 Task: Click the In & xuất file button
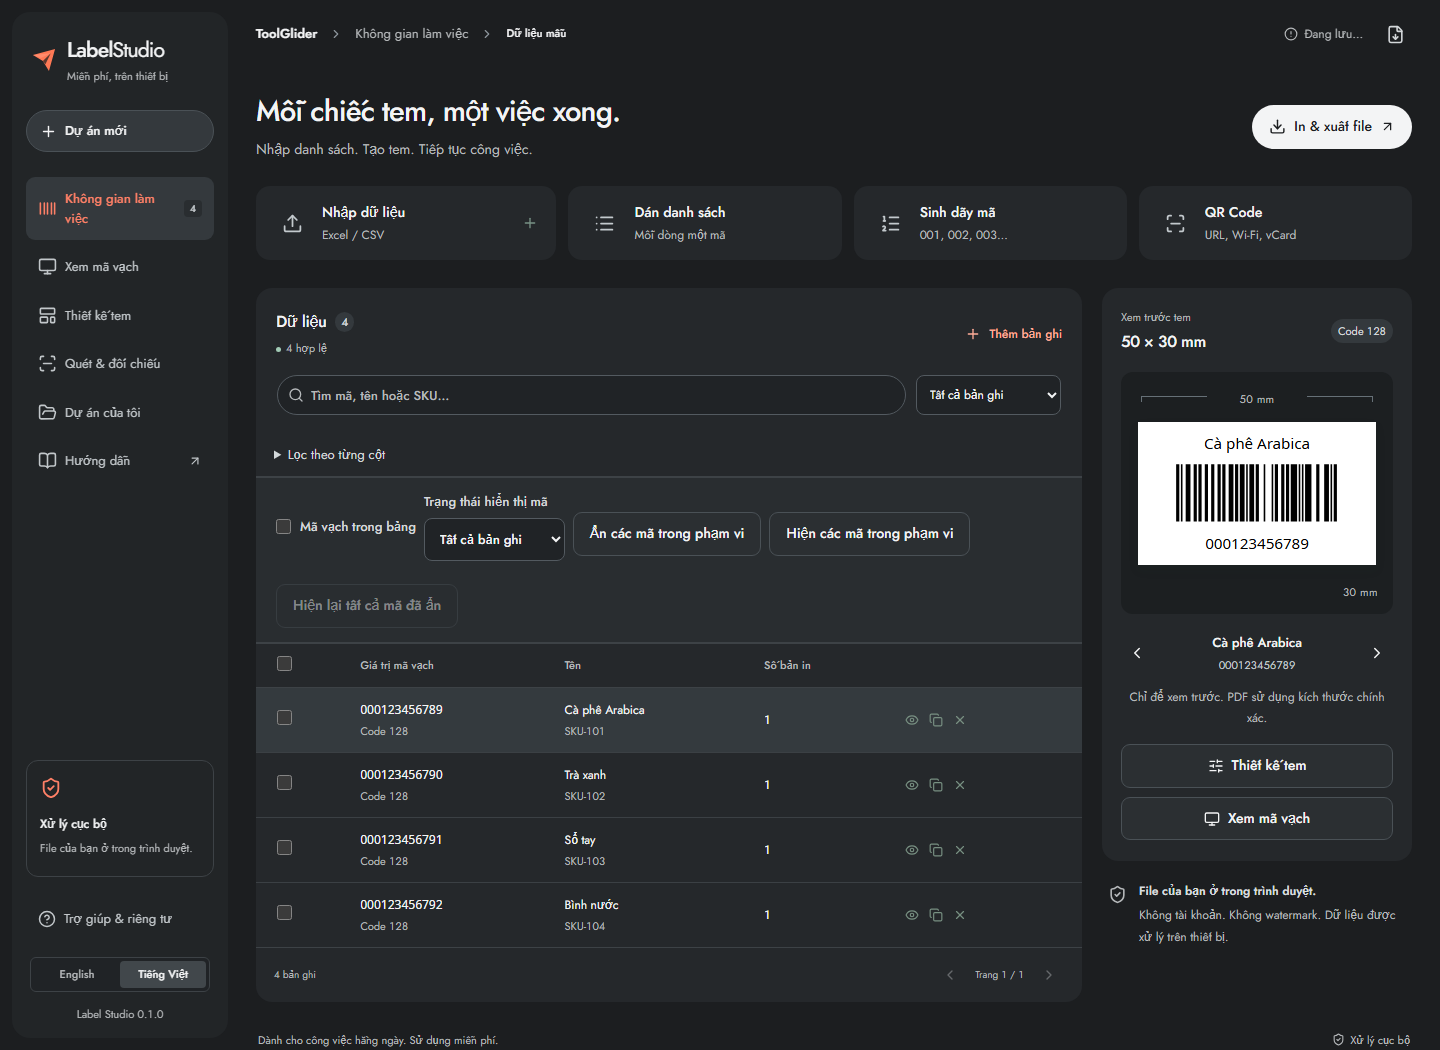1332,127
